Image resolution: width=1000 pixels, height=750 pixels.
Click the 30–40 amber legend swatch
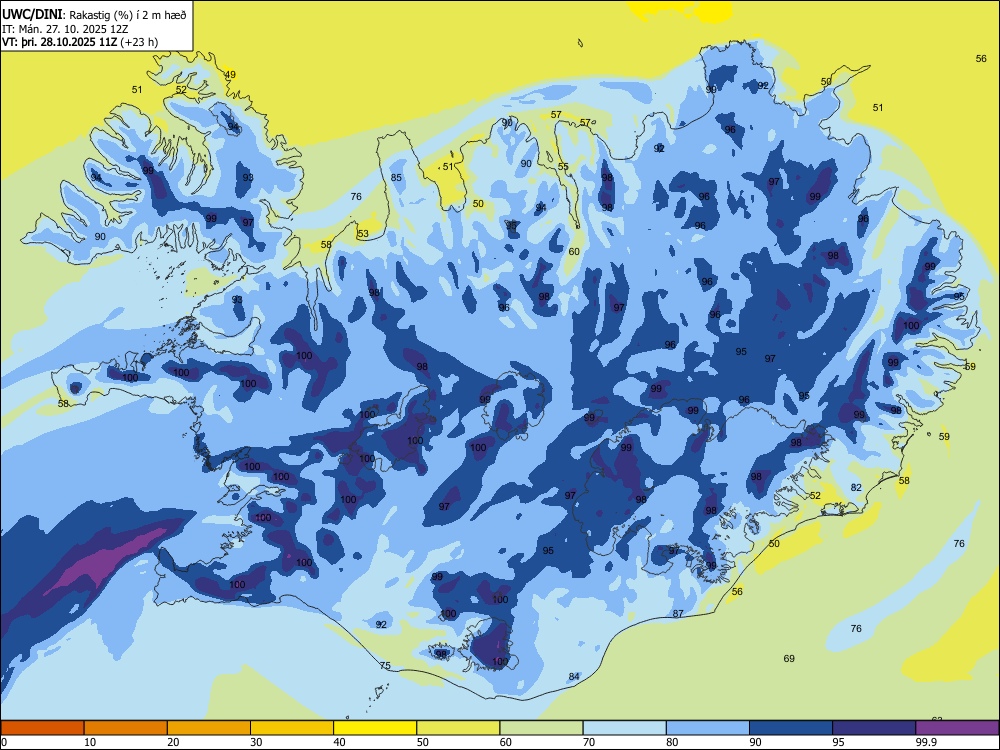292,728
